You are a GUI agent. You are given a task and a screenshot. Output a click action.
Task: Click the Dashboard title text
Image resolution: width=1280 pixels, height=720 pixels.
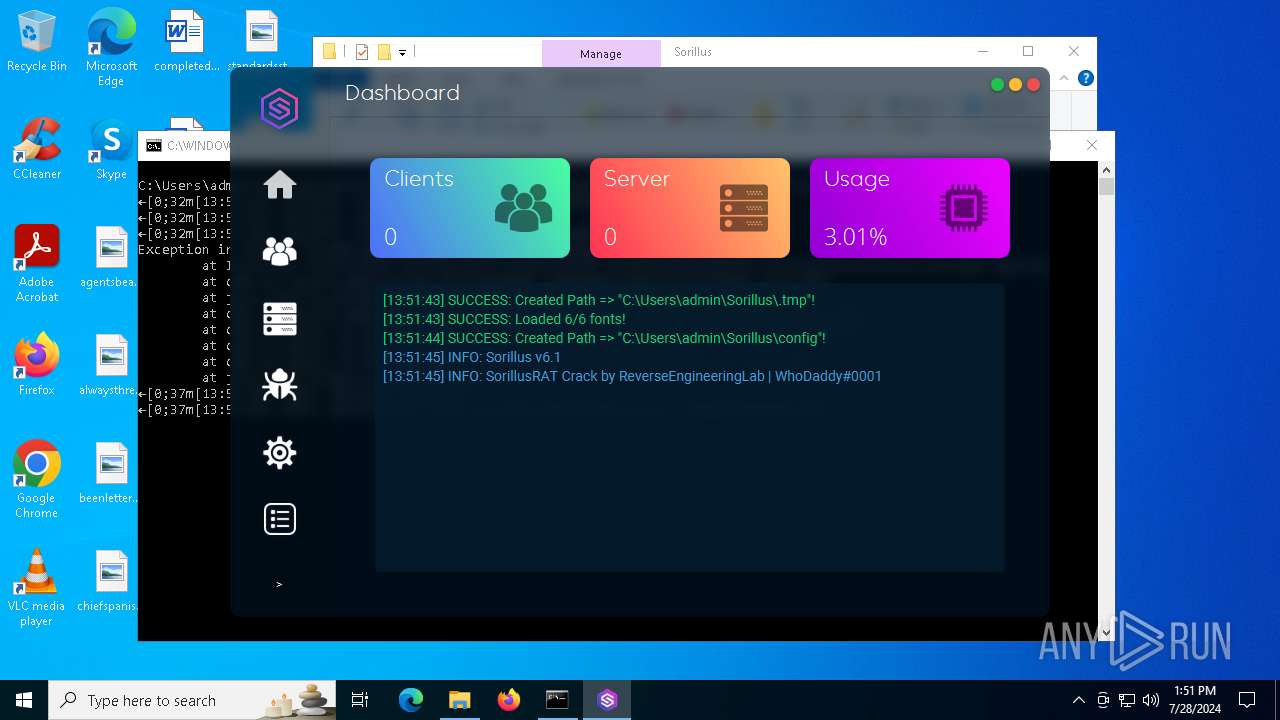coord(402,93)
